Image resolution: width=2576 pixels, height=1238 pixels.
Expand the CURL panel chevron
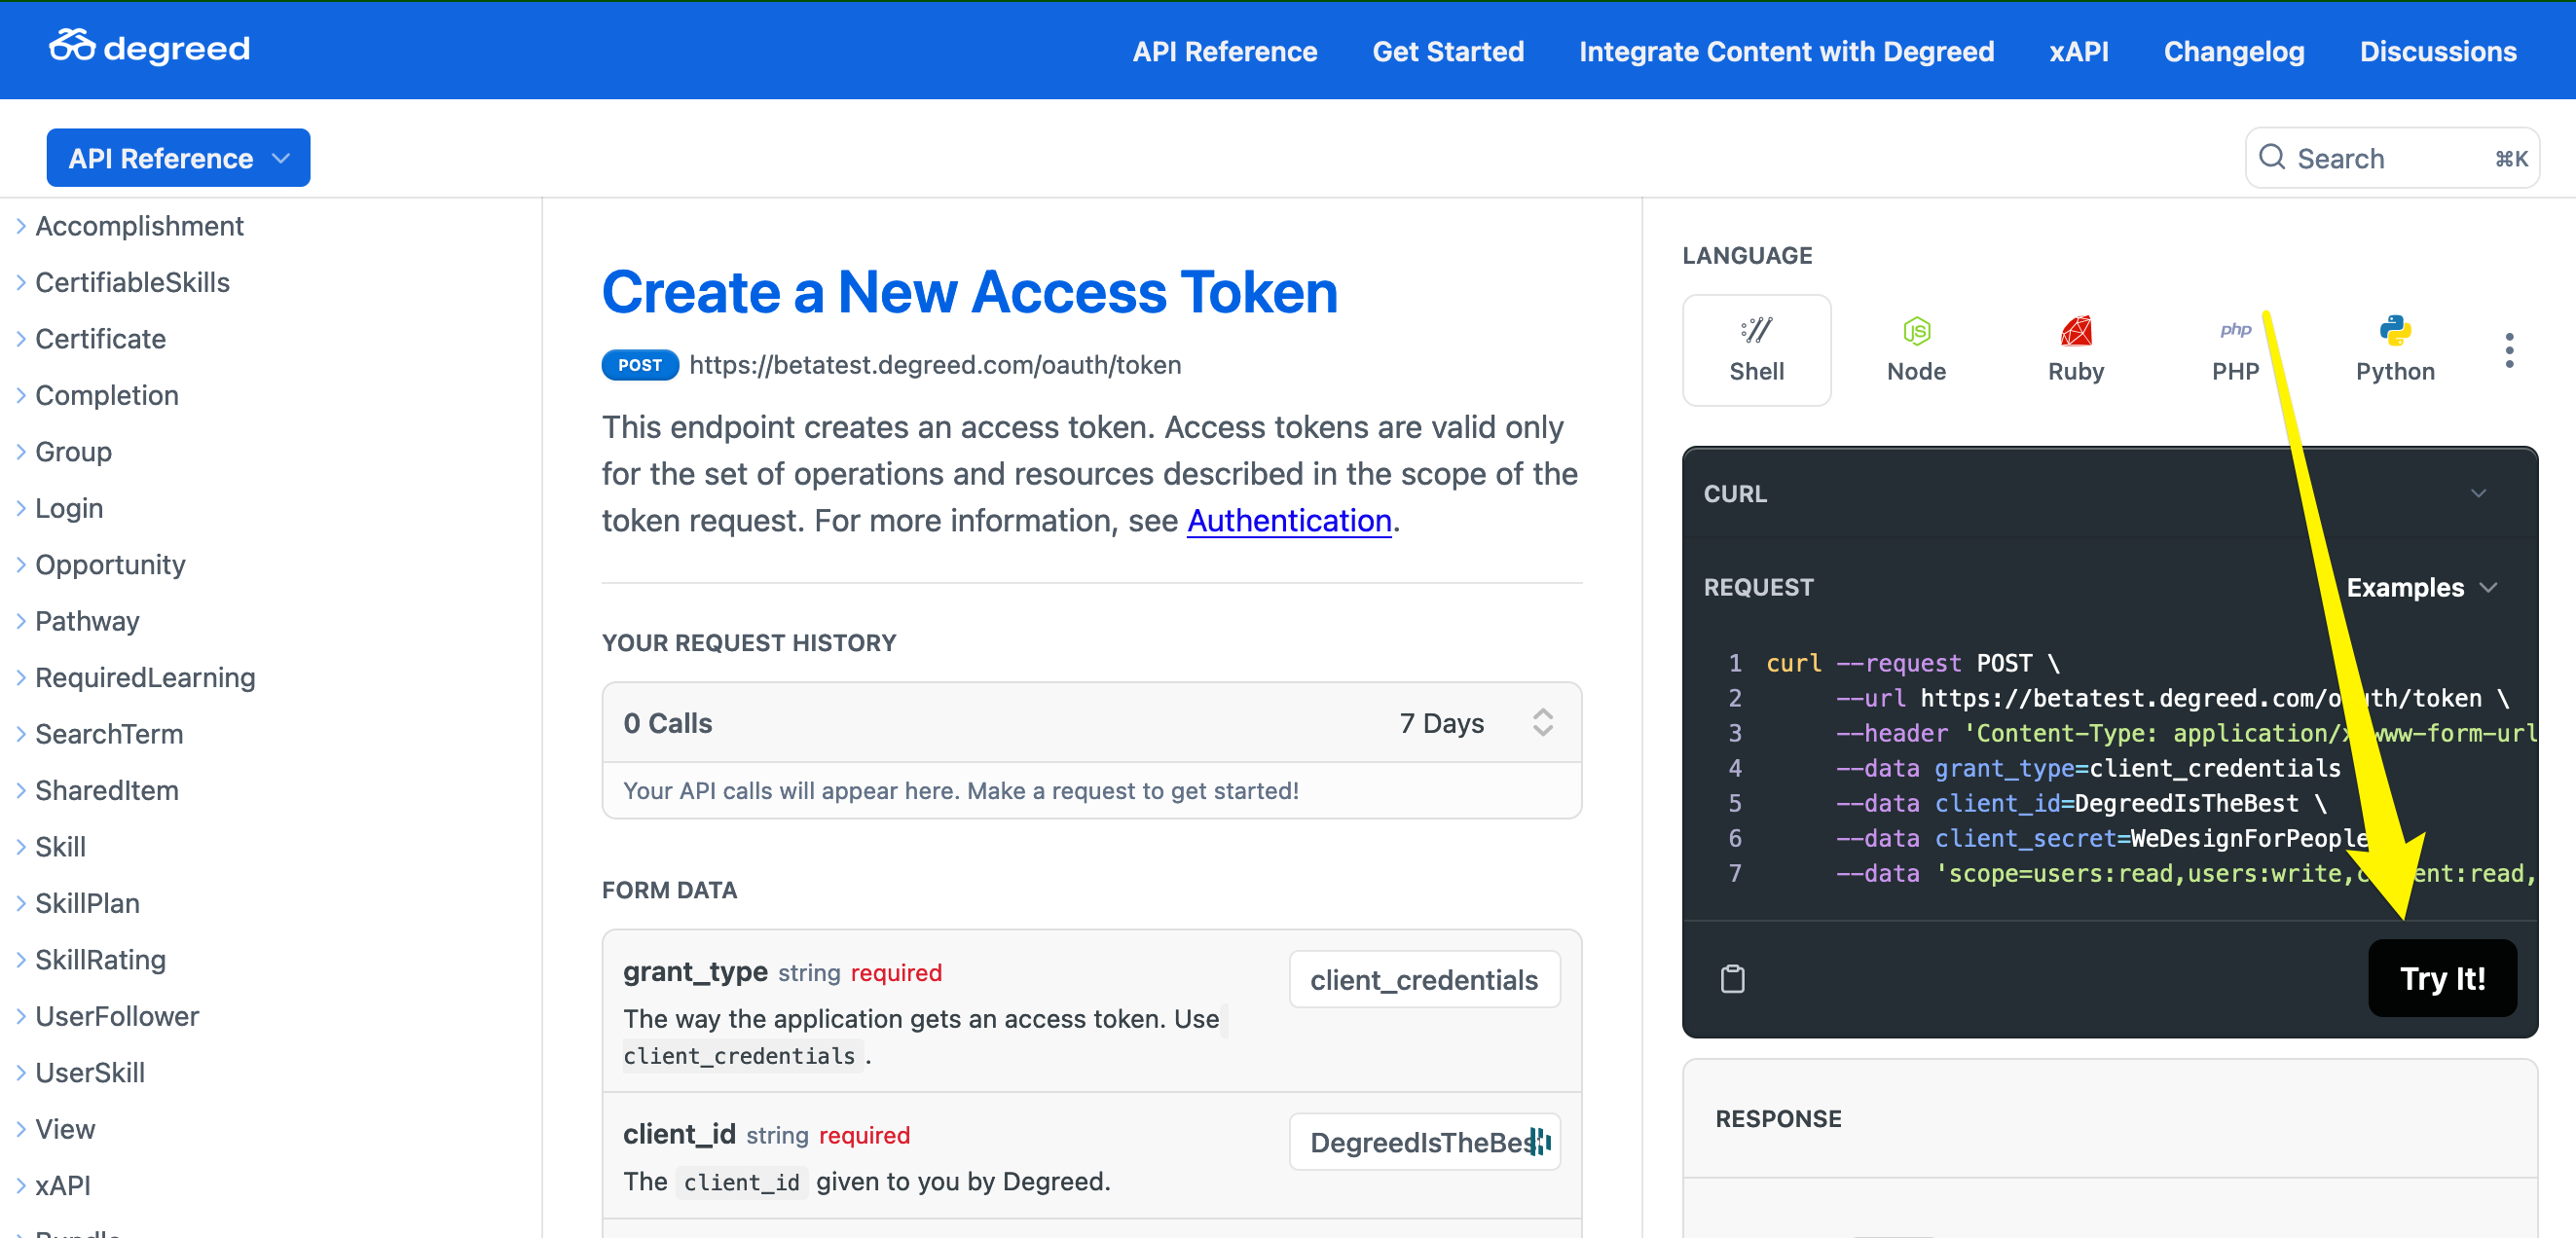2477,493
